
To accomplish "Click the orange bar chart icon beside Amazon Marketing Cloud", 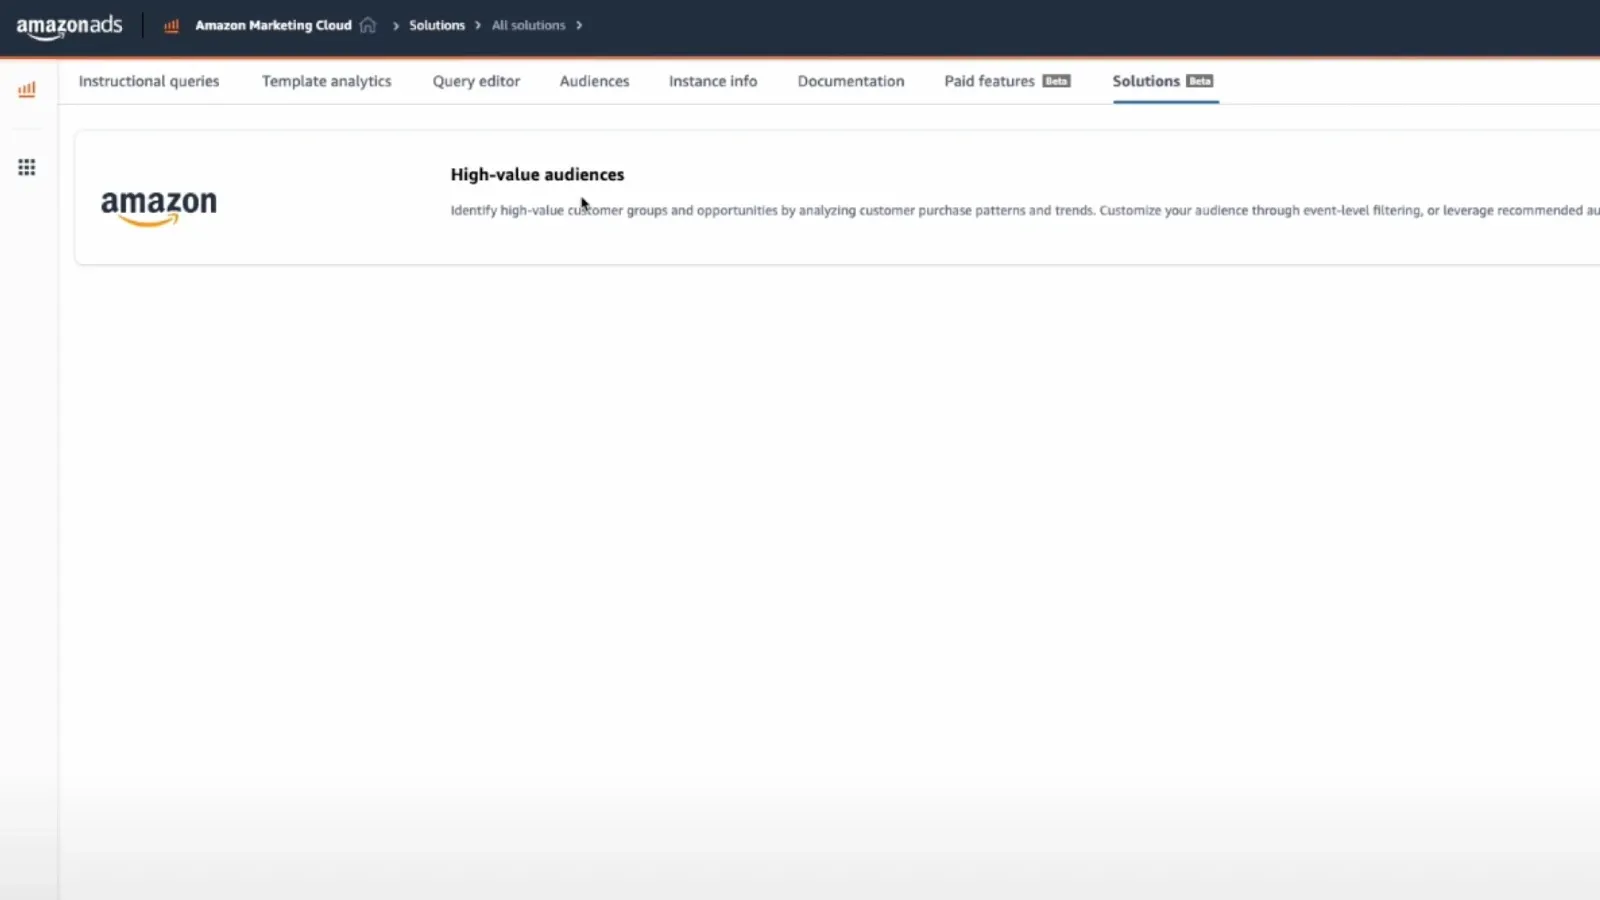I will click(171, 26).
